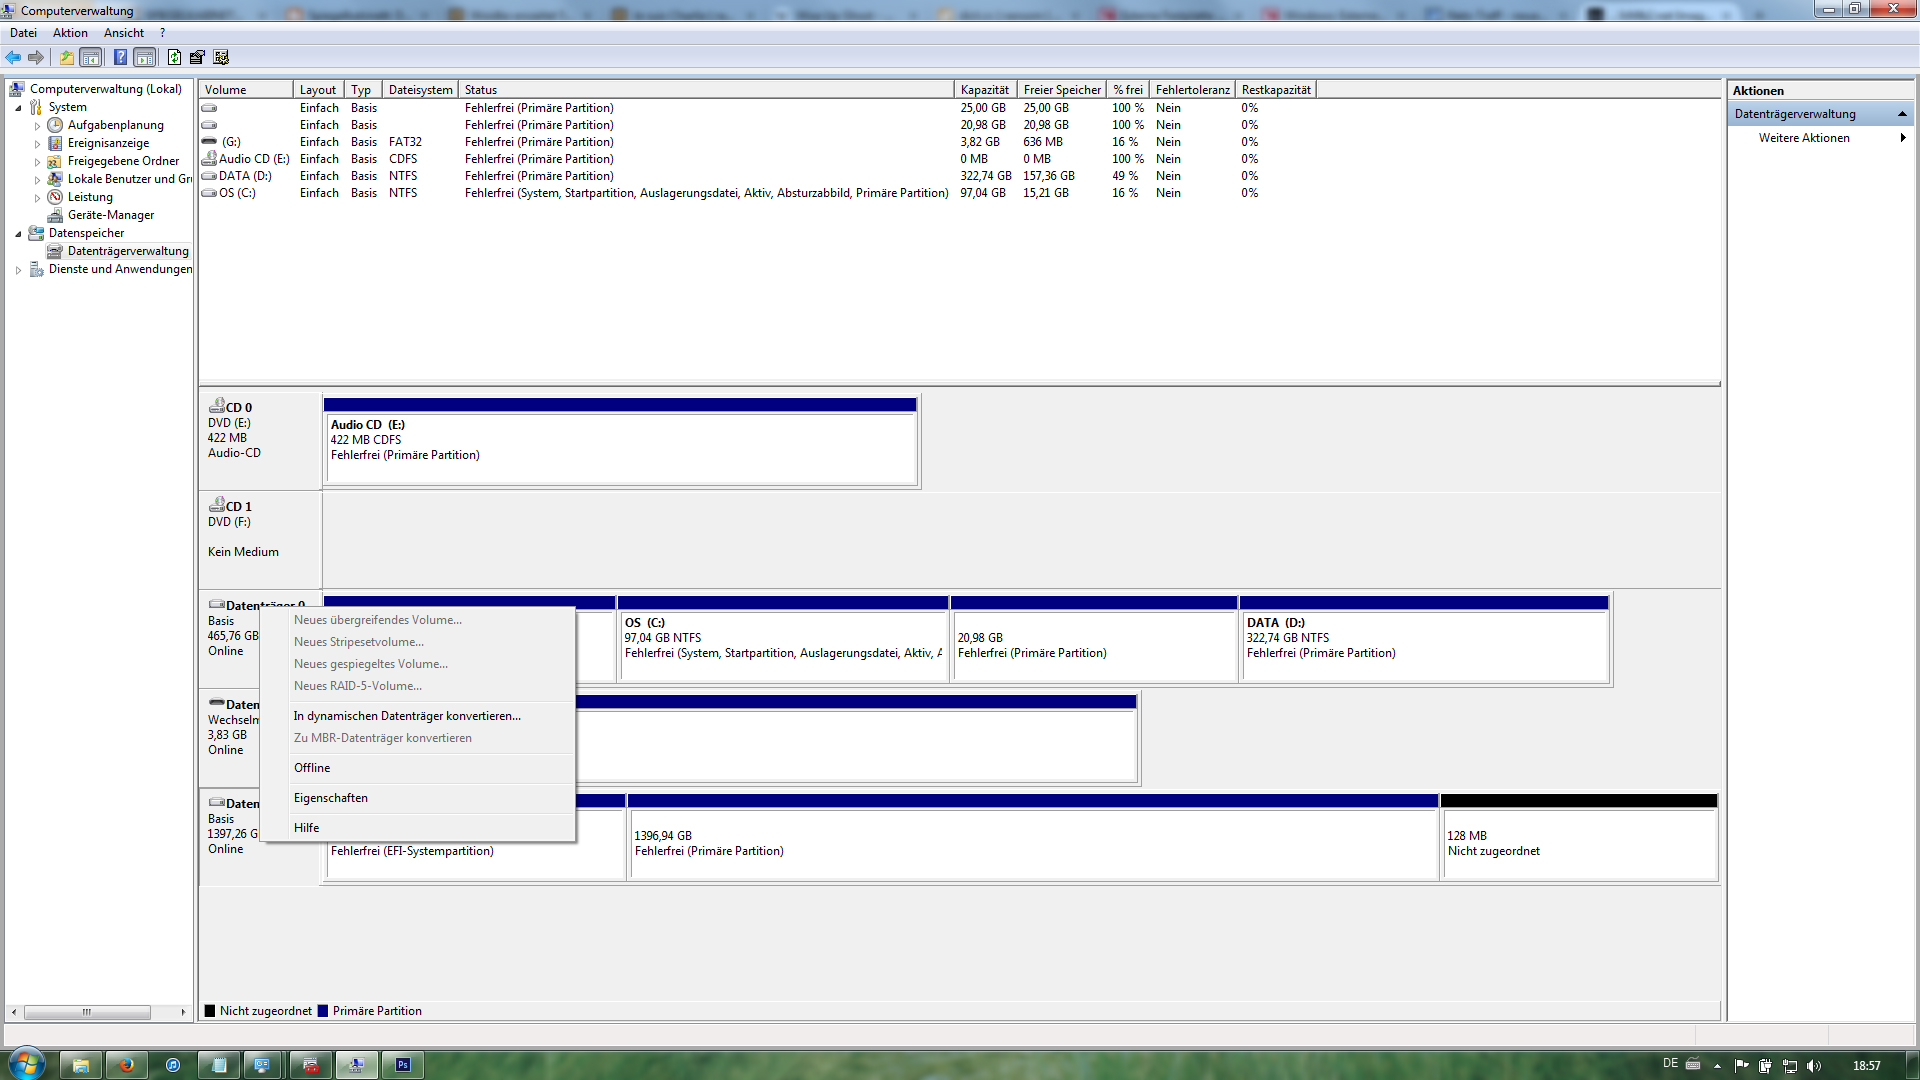Click the blue Help question mark icon
The image size is (1920, 1080).
pyautogui.click(x=120, y=58)
